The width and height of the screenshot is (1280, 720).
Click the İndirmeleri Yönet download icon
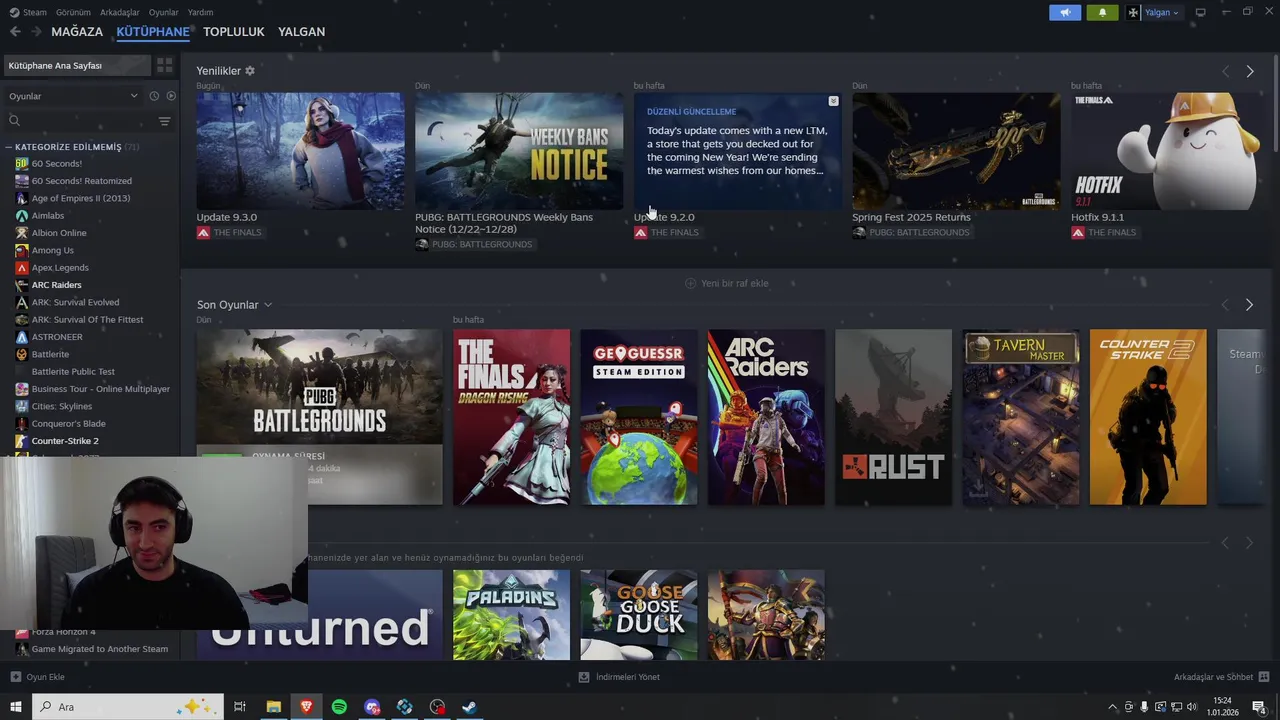pos(584,677)
